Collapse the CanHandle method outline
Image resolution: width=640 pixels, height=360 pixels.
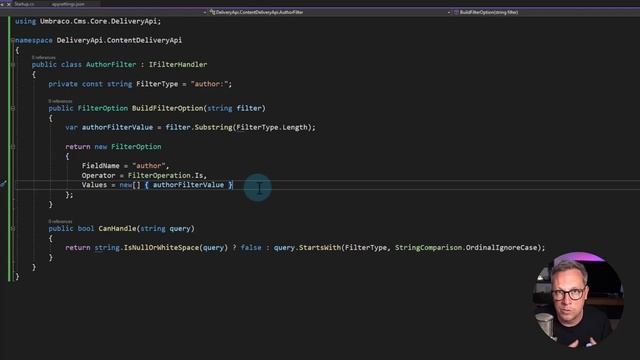(x=13, y=229)
